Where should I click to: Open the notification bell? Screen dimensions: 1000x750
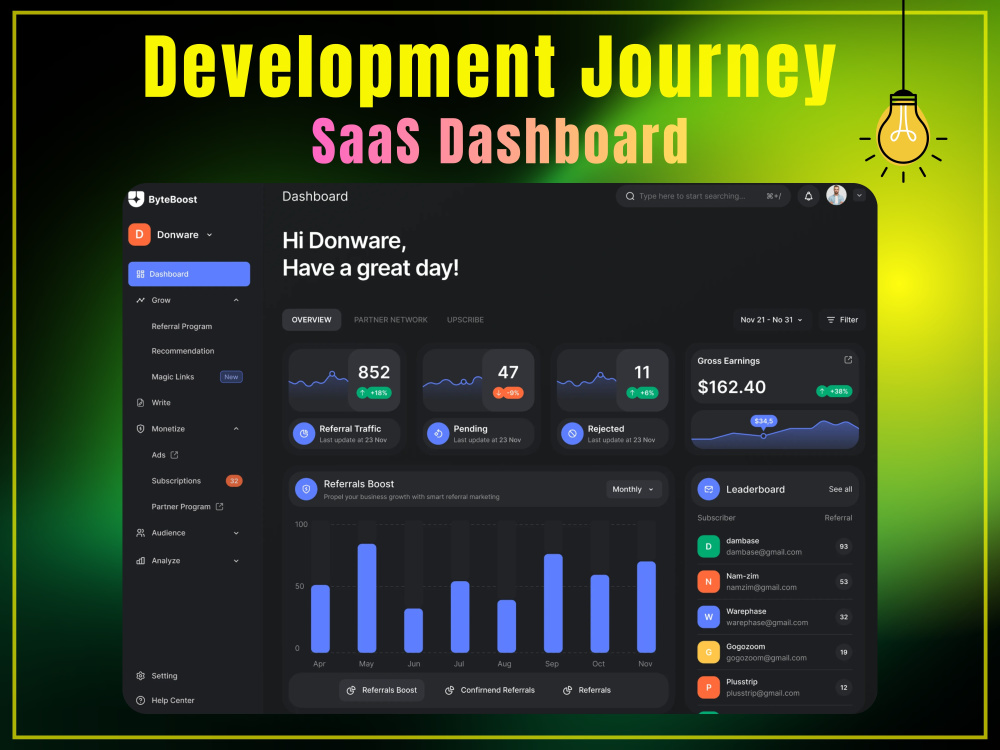pyautogui.click(x=808, y=196)
